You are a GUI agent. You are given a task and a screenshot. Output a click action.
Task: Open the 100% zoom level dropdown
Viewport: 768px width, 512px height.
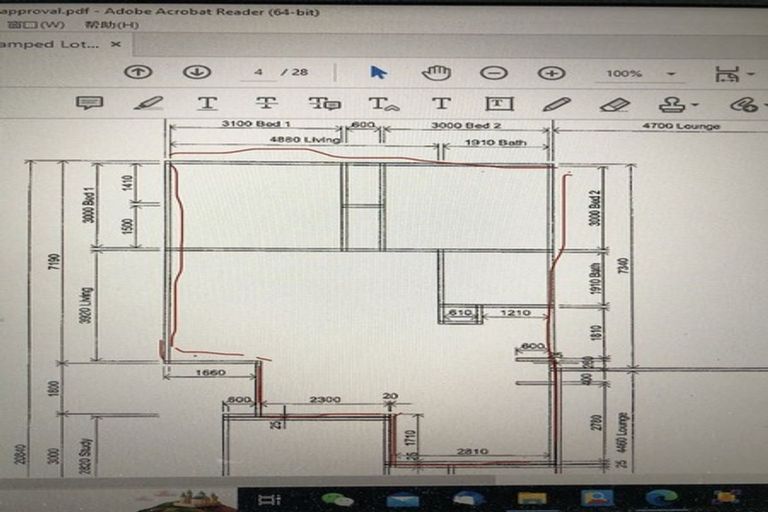click(670, 73)
